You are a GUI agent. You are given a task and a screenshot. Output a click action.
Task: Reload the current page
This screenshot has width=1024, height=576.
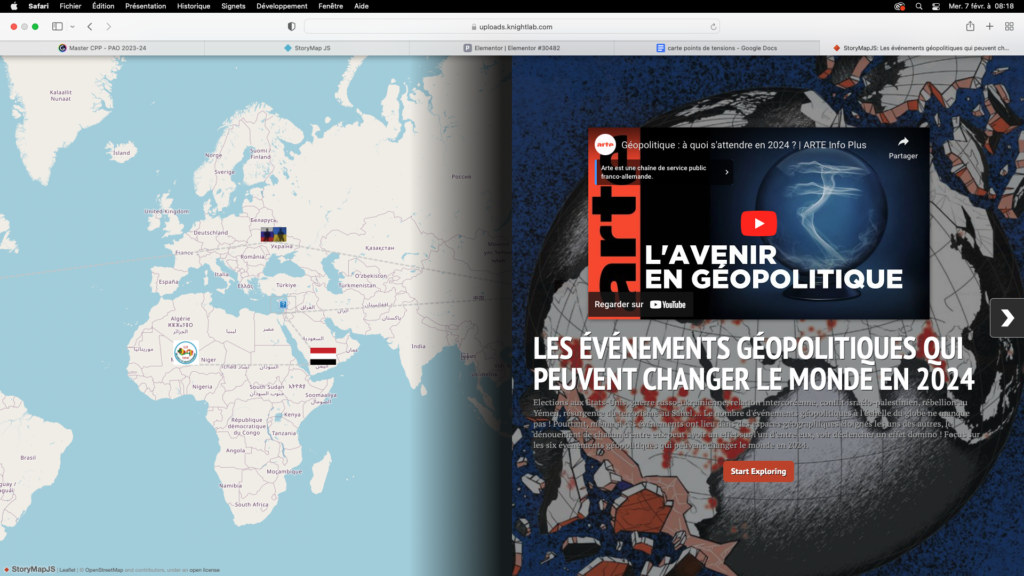coord(713,27)
